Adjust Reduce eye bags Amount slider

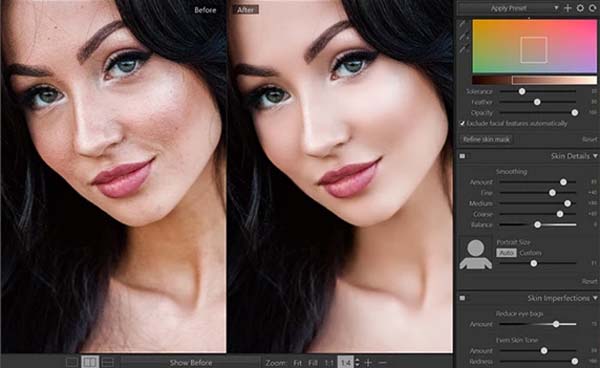pyautogui.click(x=556, y=324)
